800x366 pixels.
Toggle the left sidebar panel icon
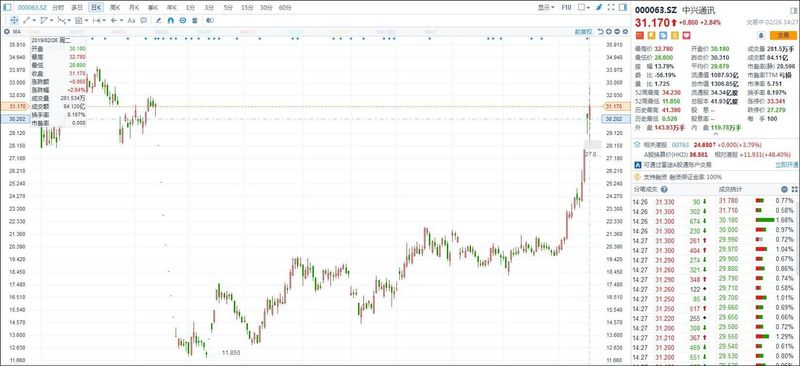[x=7, y=7]
